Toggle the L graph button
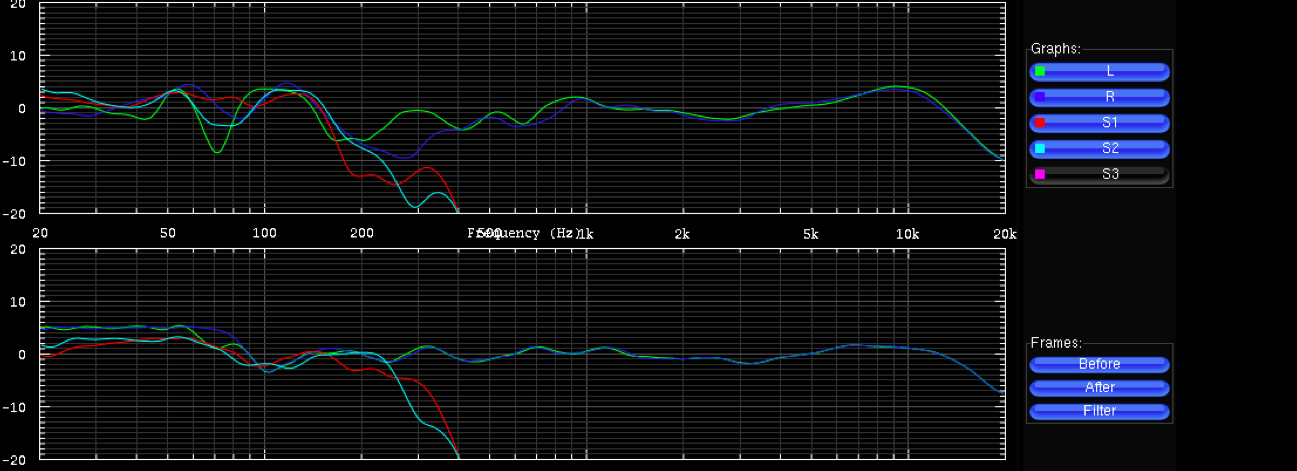 [1099, 71]
